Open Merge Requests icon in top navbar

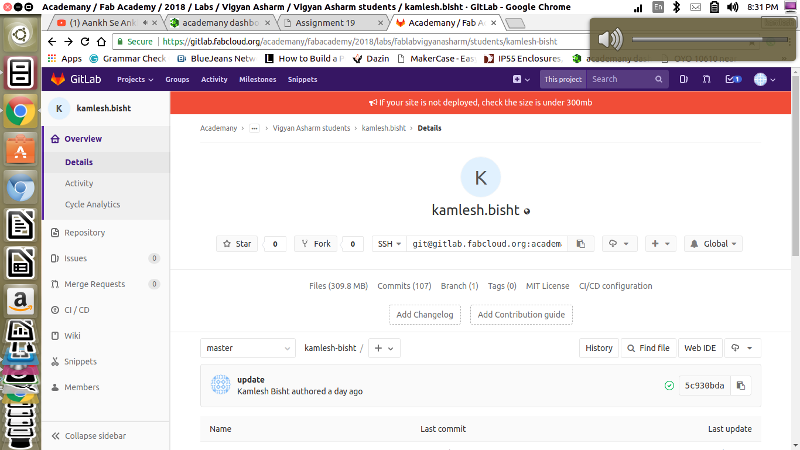pyautogui.click(x=707, y=79)
